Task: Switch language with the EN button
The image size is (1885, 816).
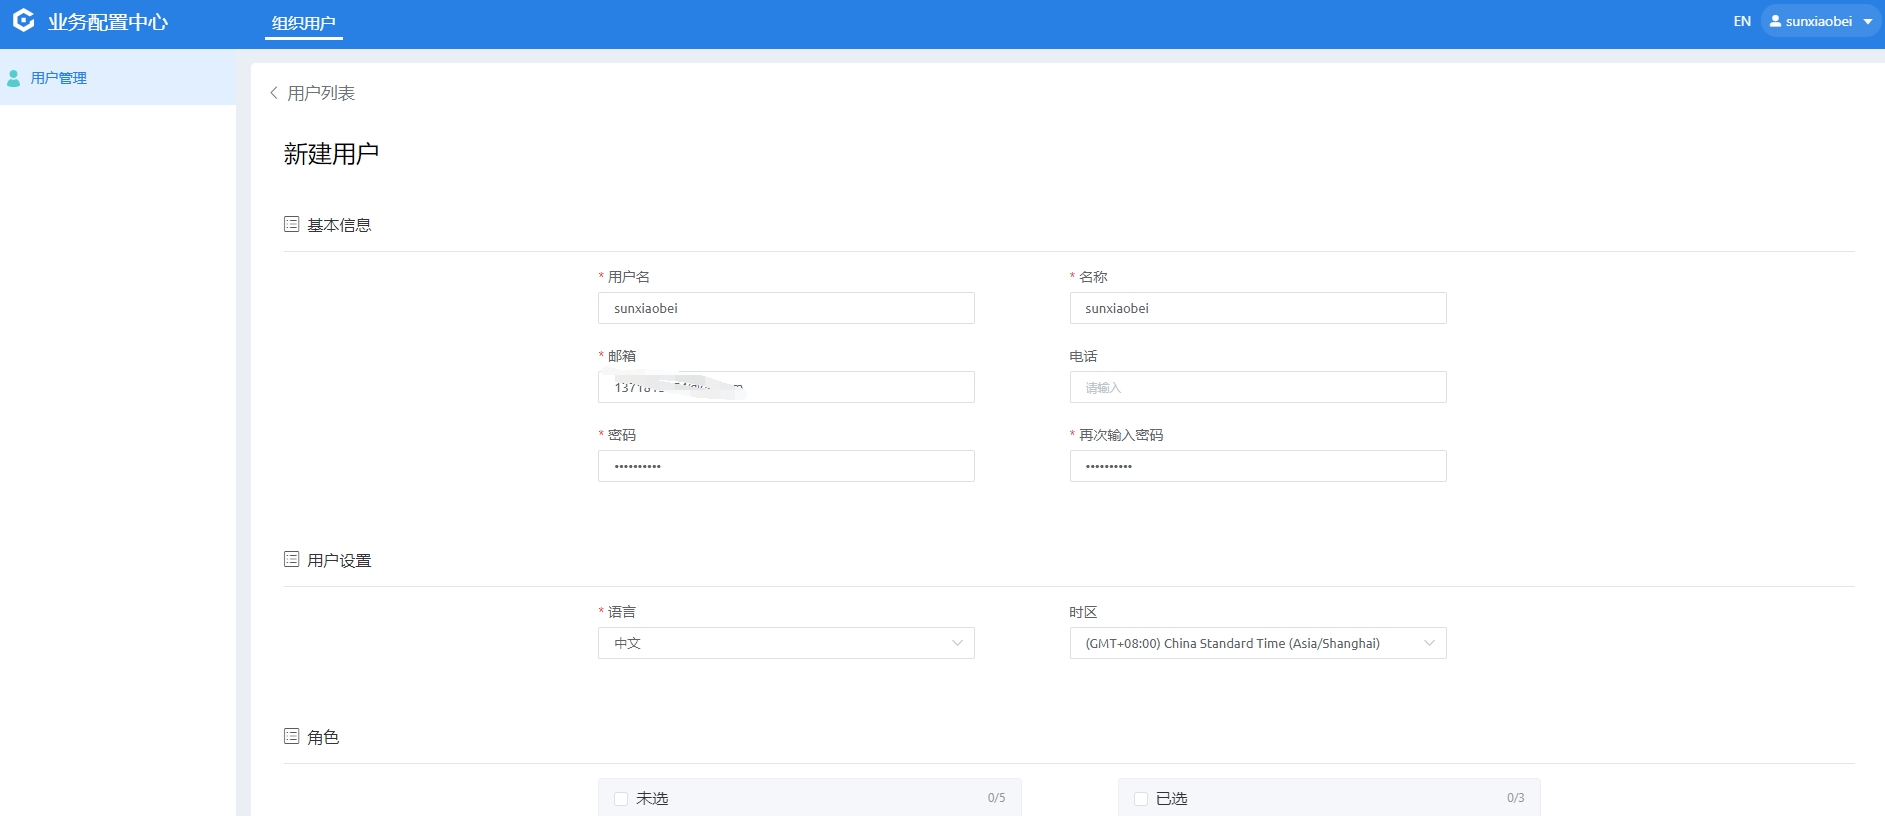Action: (x=1742, y=21)
